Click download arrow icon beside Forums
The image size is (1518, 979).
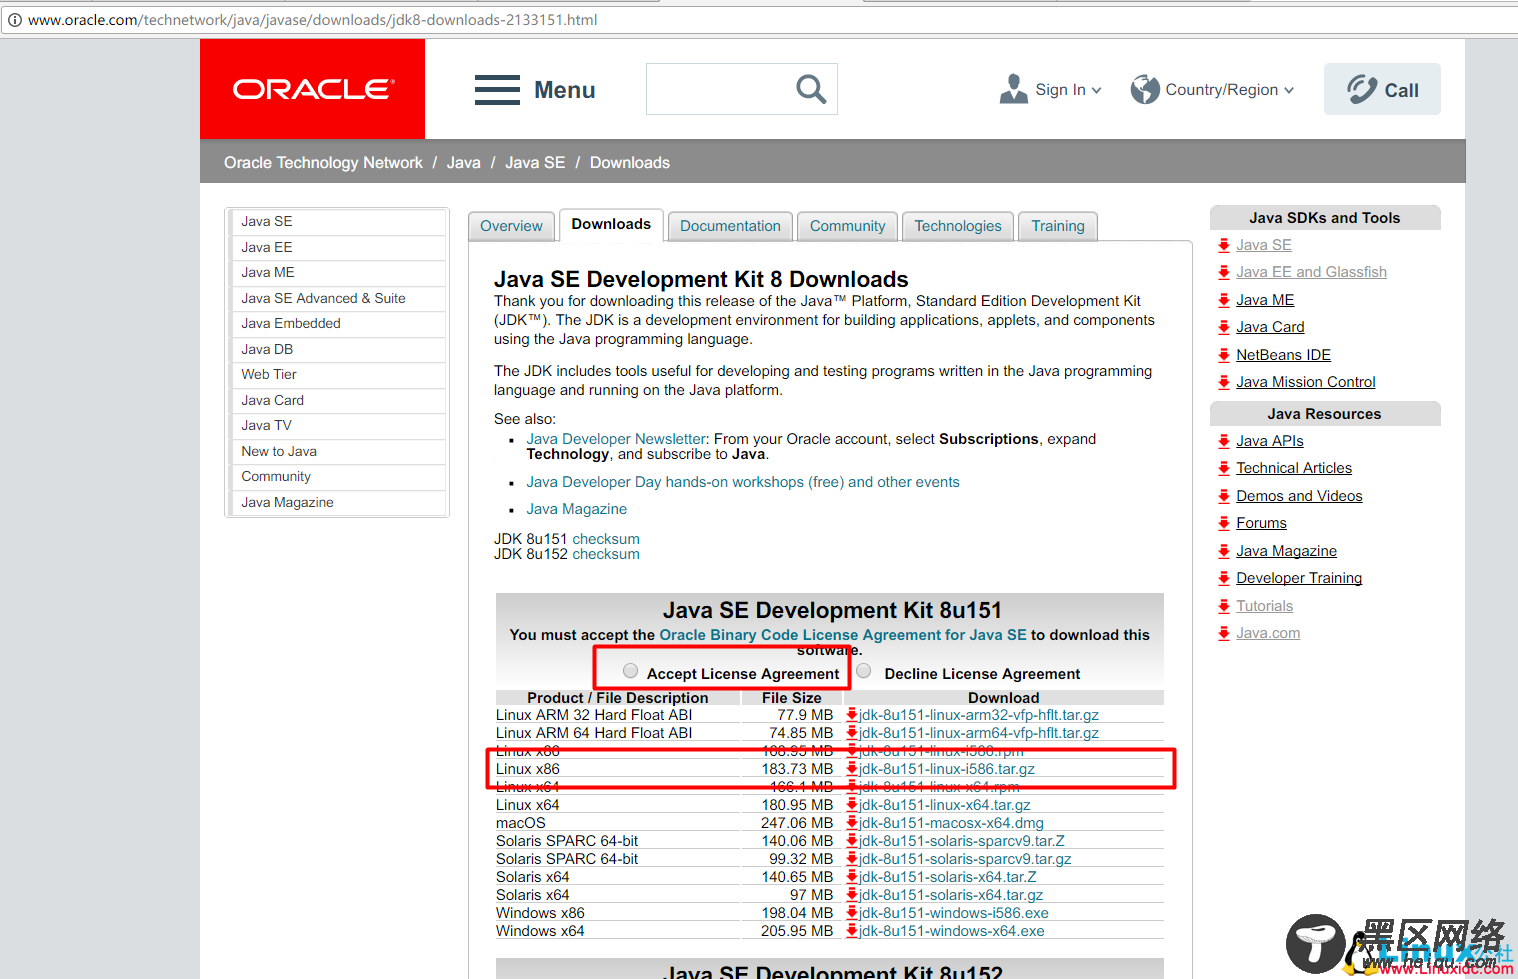click(1224, 523)
